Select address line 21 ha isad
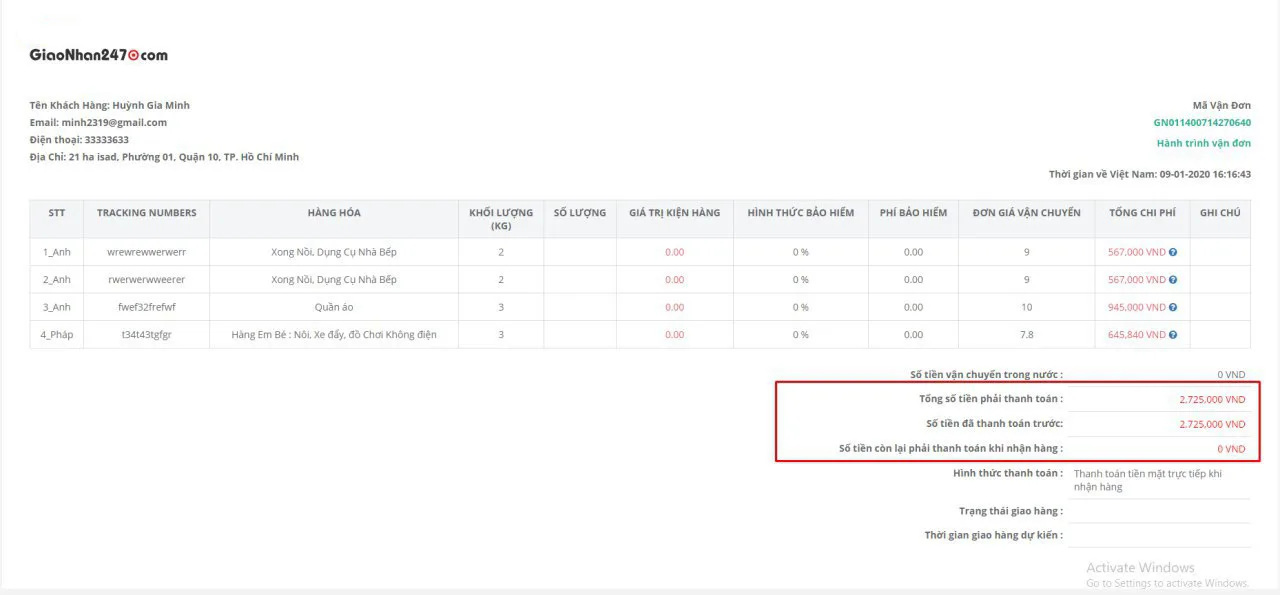Viewport: 1280px width, 595px height. click(164, 157)
